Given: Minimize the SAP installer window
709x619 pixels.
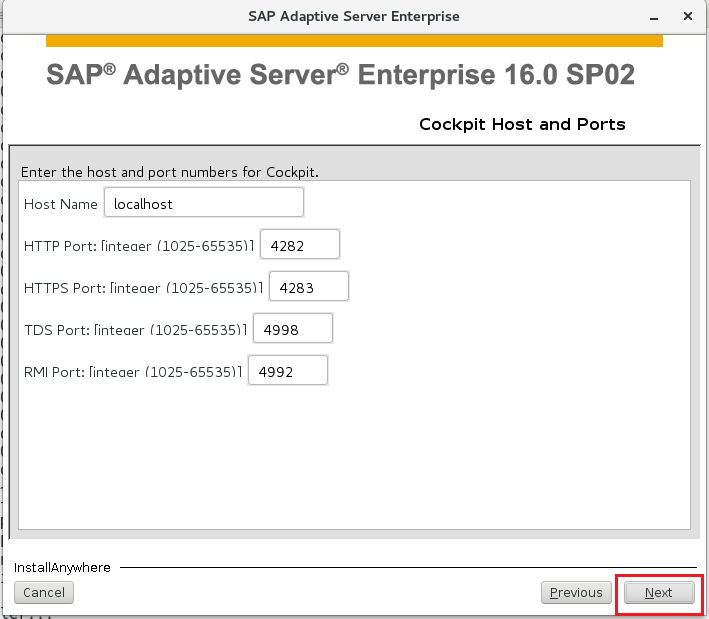Looking at the screenshot, I should 654,18.
